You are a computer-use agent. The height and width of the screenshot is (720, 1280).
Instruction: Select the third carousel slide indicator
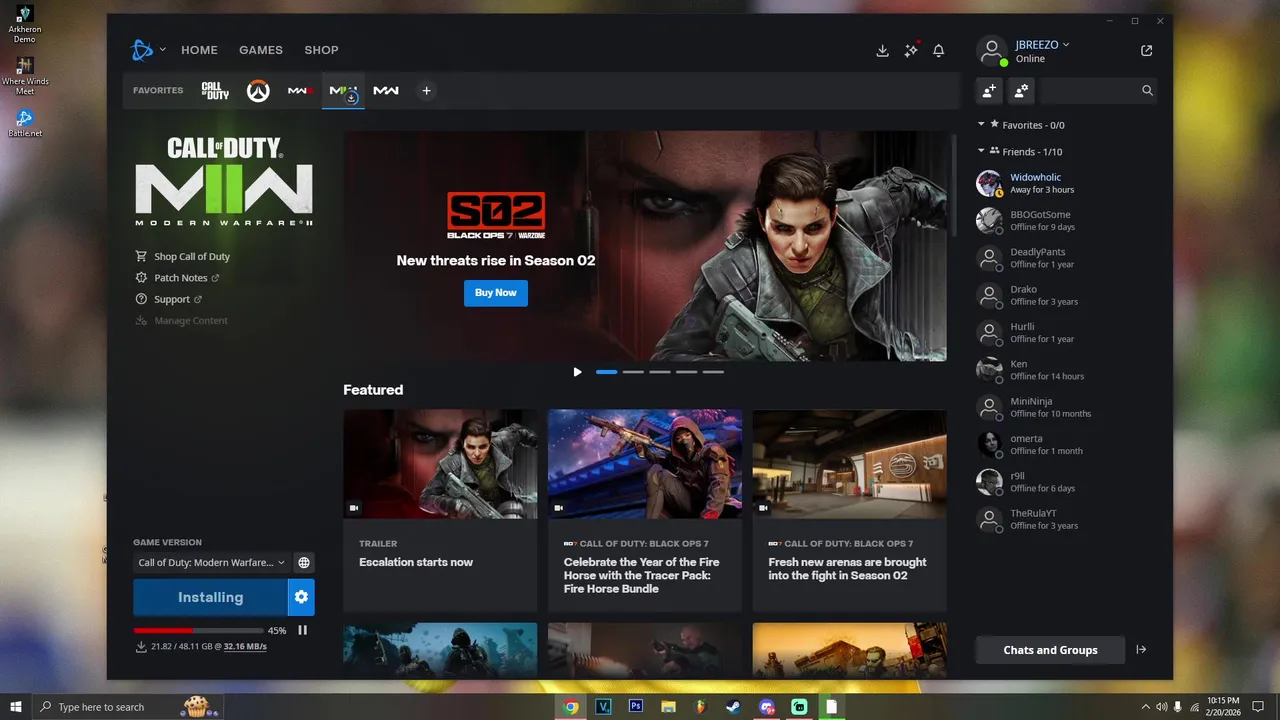click(x=660, y=372)
